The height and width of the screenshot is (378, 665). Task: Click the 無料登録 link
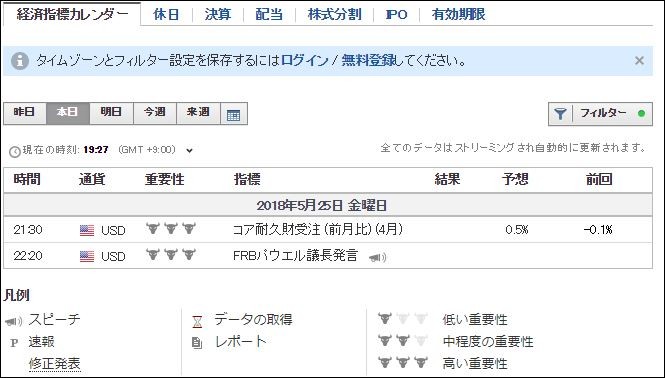tap(369, 60)
